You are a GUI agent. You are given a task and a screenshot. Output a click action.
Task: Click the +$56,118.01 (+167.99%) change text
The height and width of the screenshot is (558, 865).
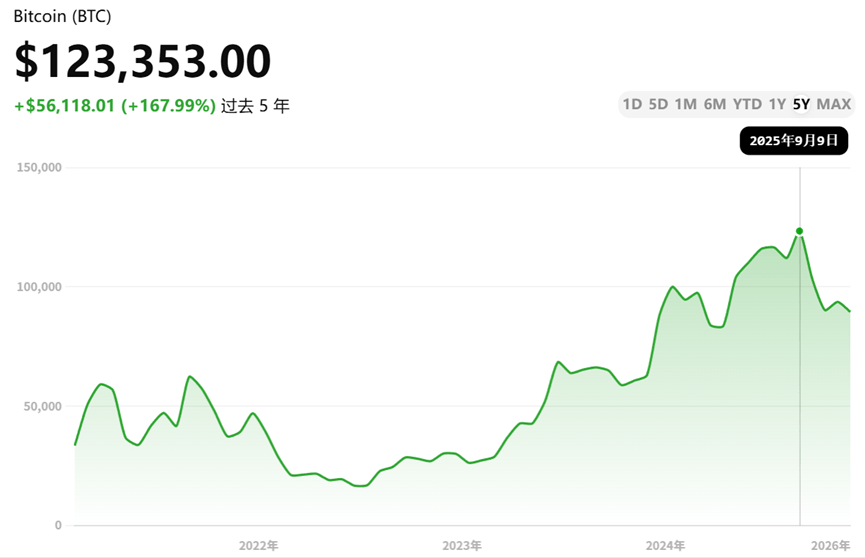coord(115,106)
